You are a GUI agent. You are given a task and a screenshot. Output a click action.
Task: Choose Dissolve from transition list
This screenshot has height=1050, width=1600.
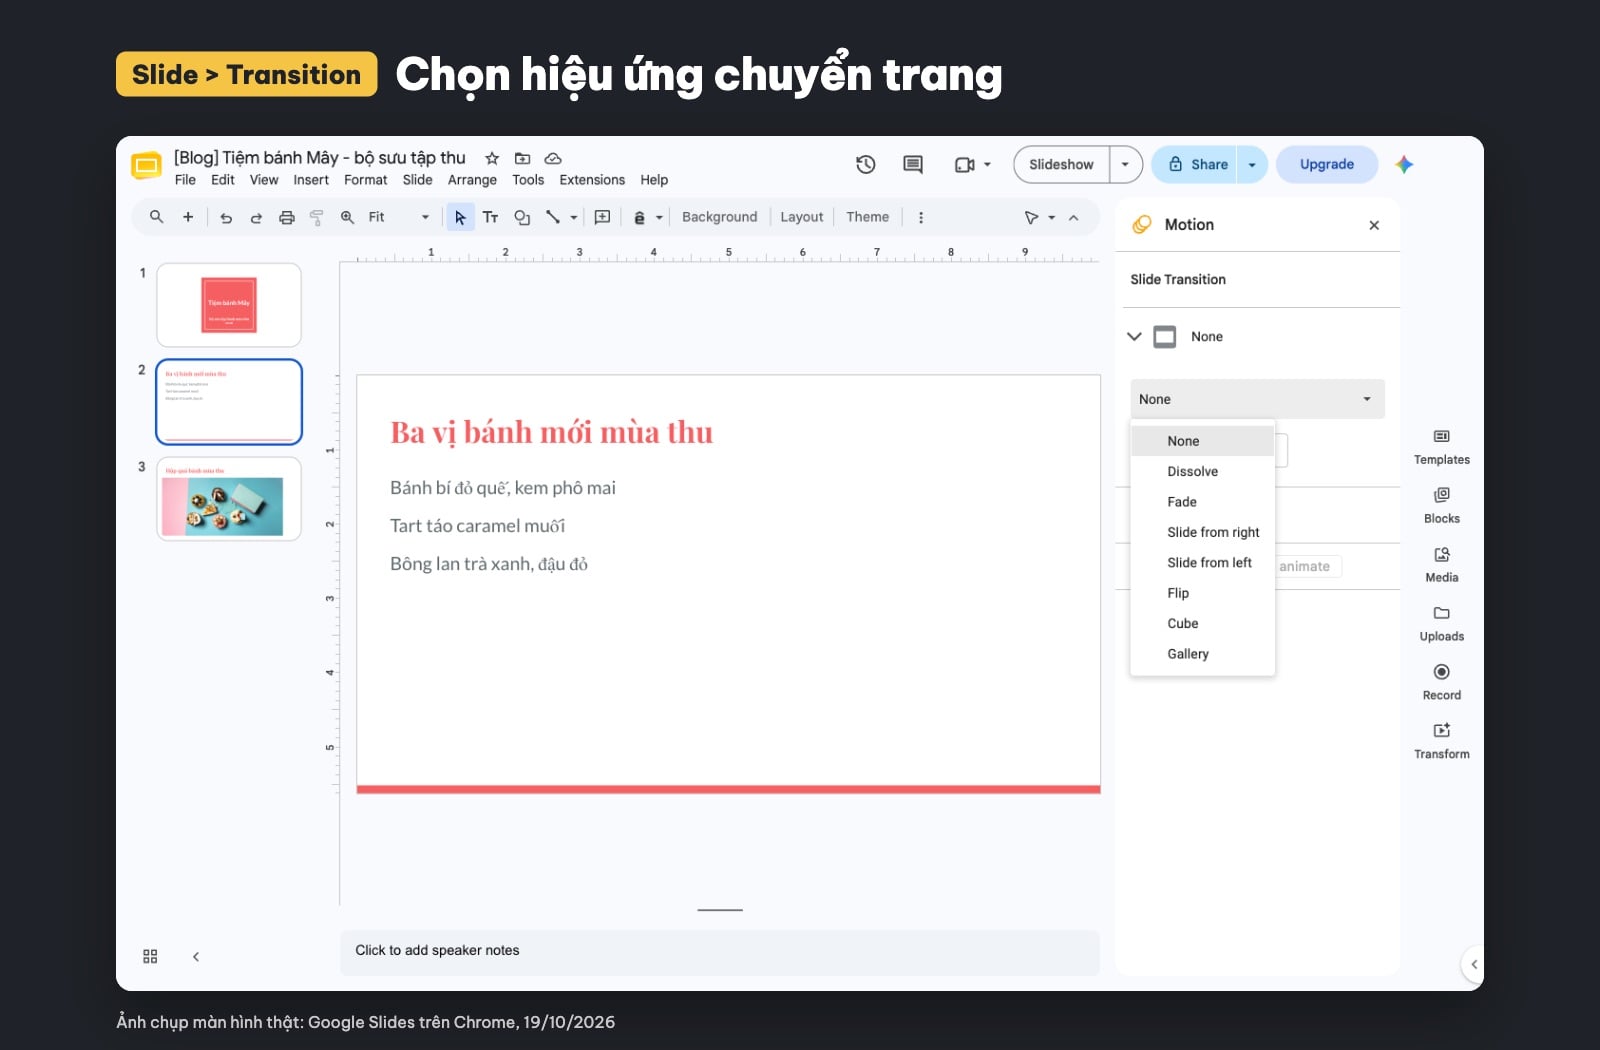pos(1202,472)
